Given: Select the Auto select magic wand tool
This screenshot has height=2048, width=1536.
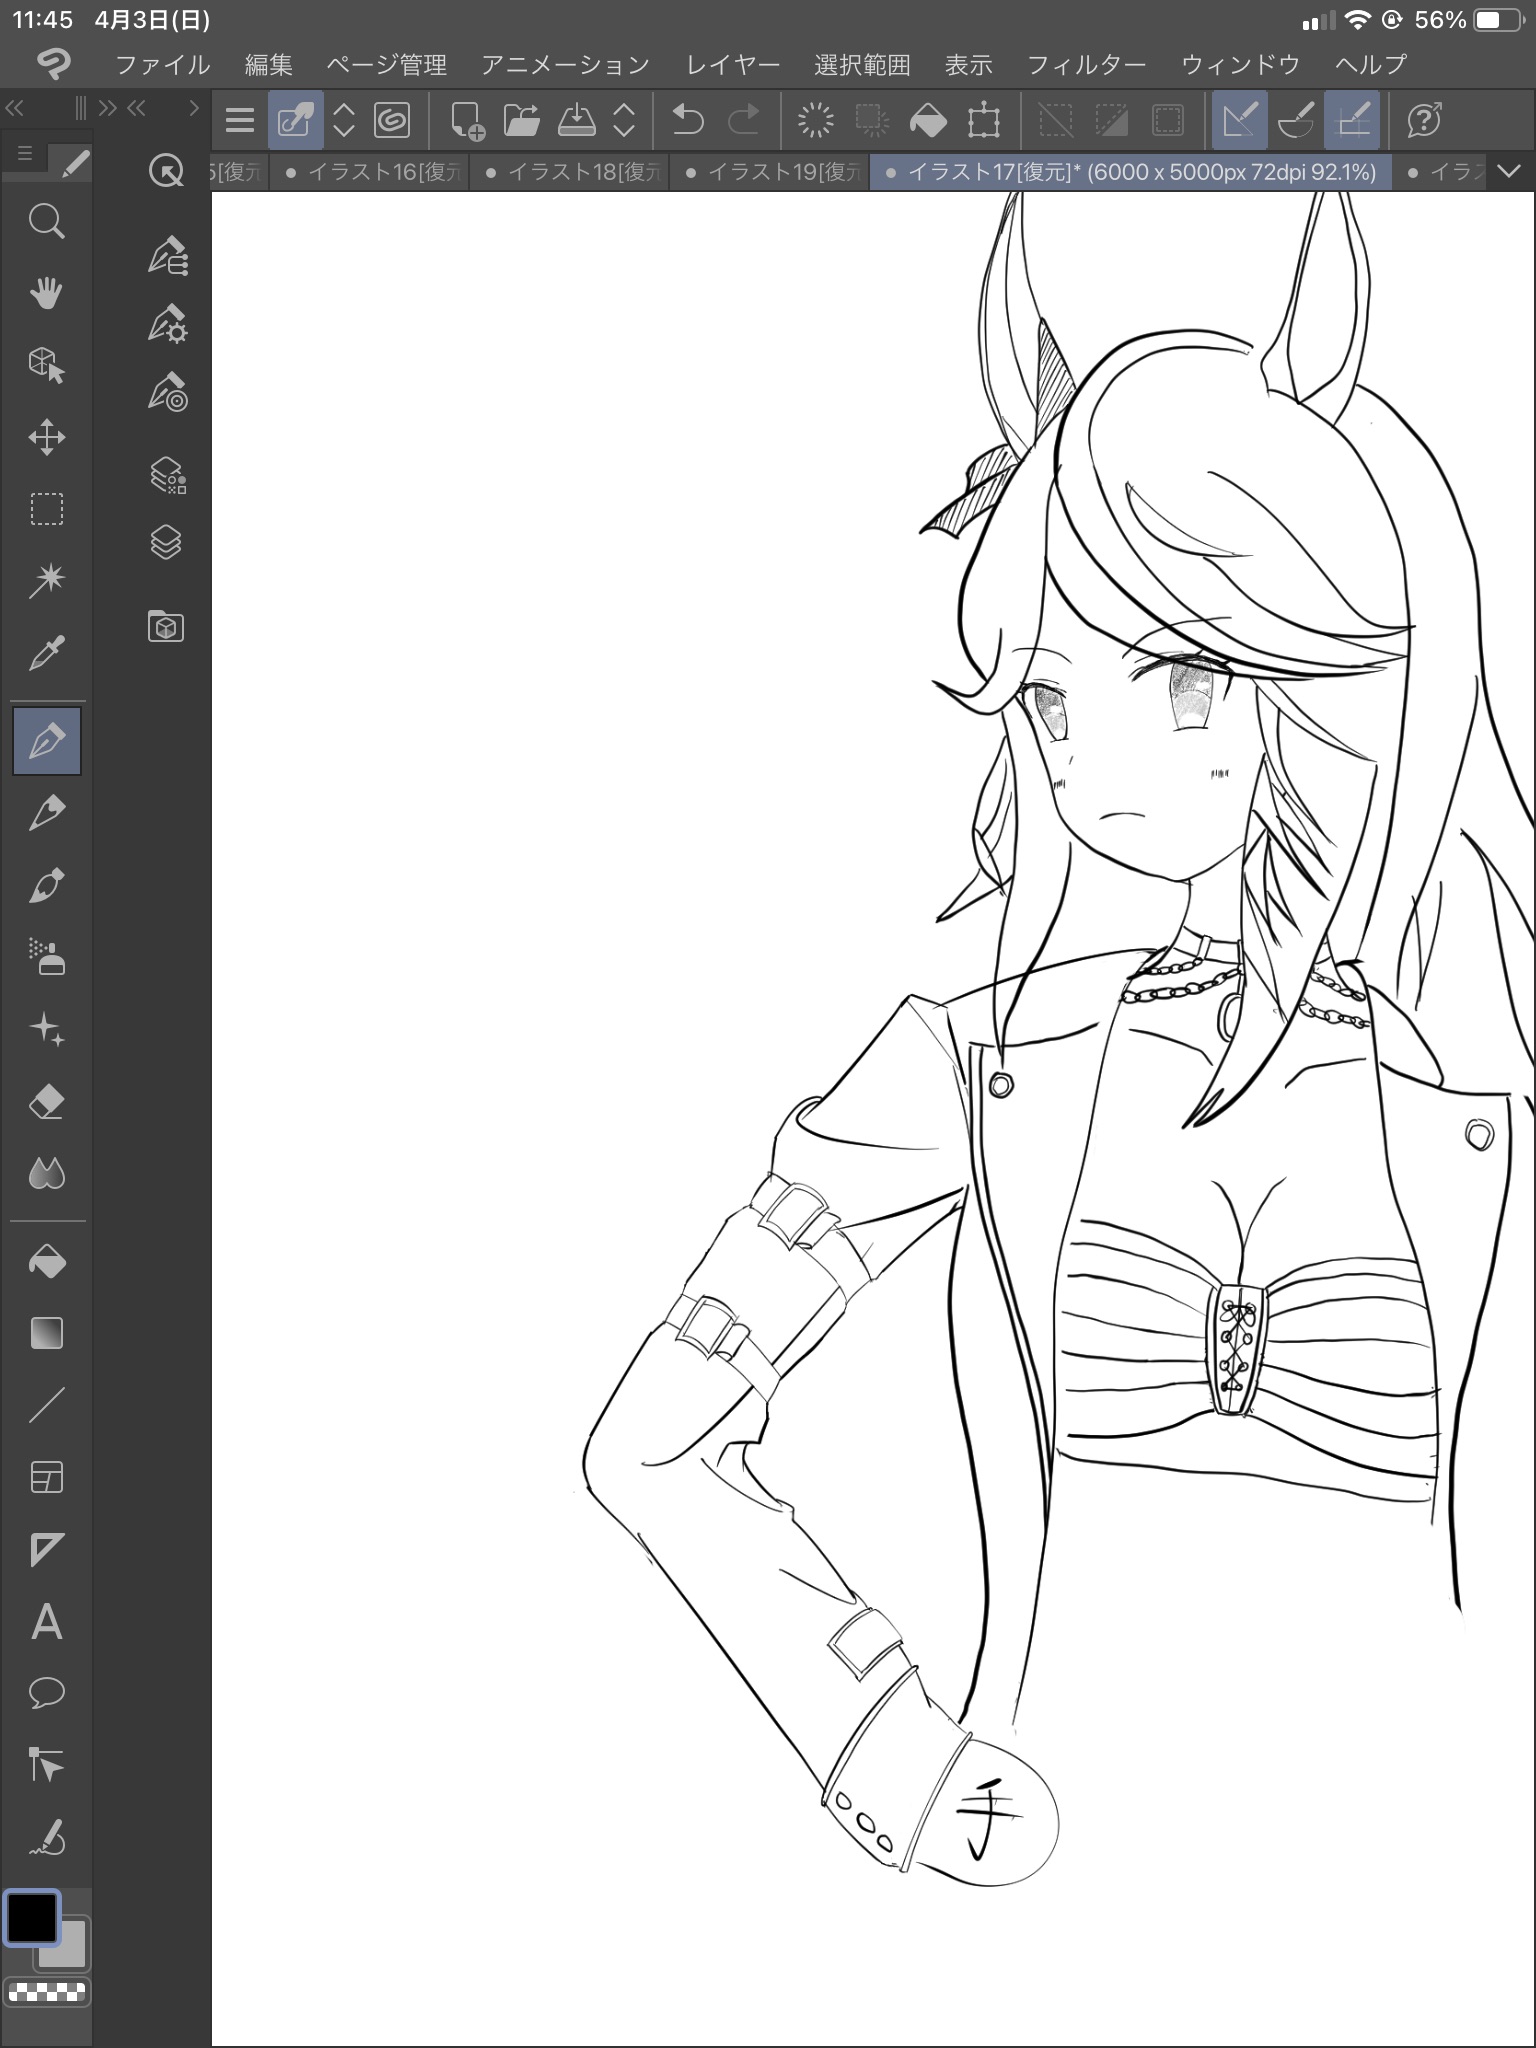Looking at the screenshot, I should coord(46,581).
